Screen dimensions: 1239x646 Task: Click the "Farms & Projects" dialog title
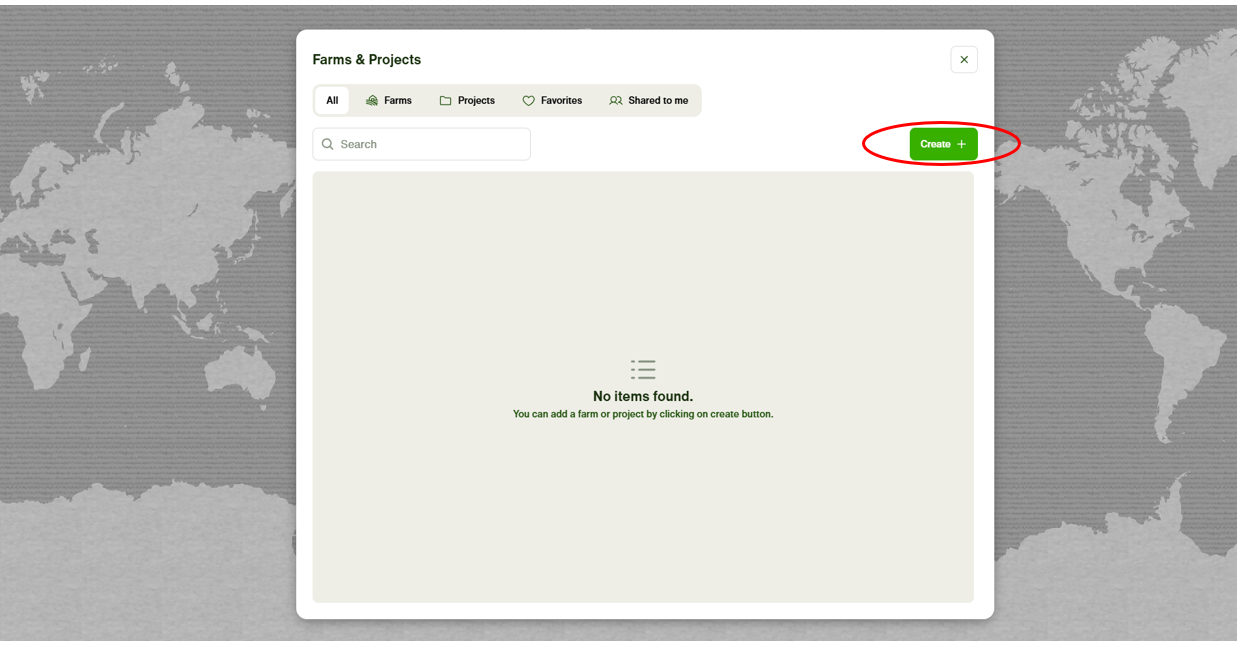(367, 60)
